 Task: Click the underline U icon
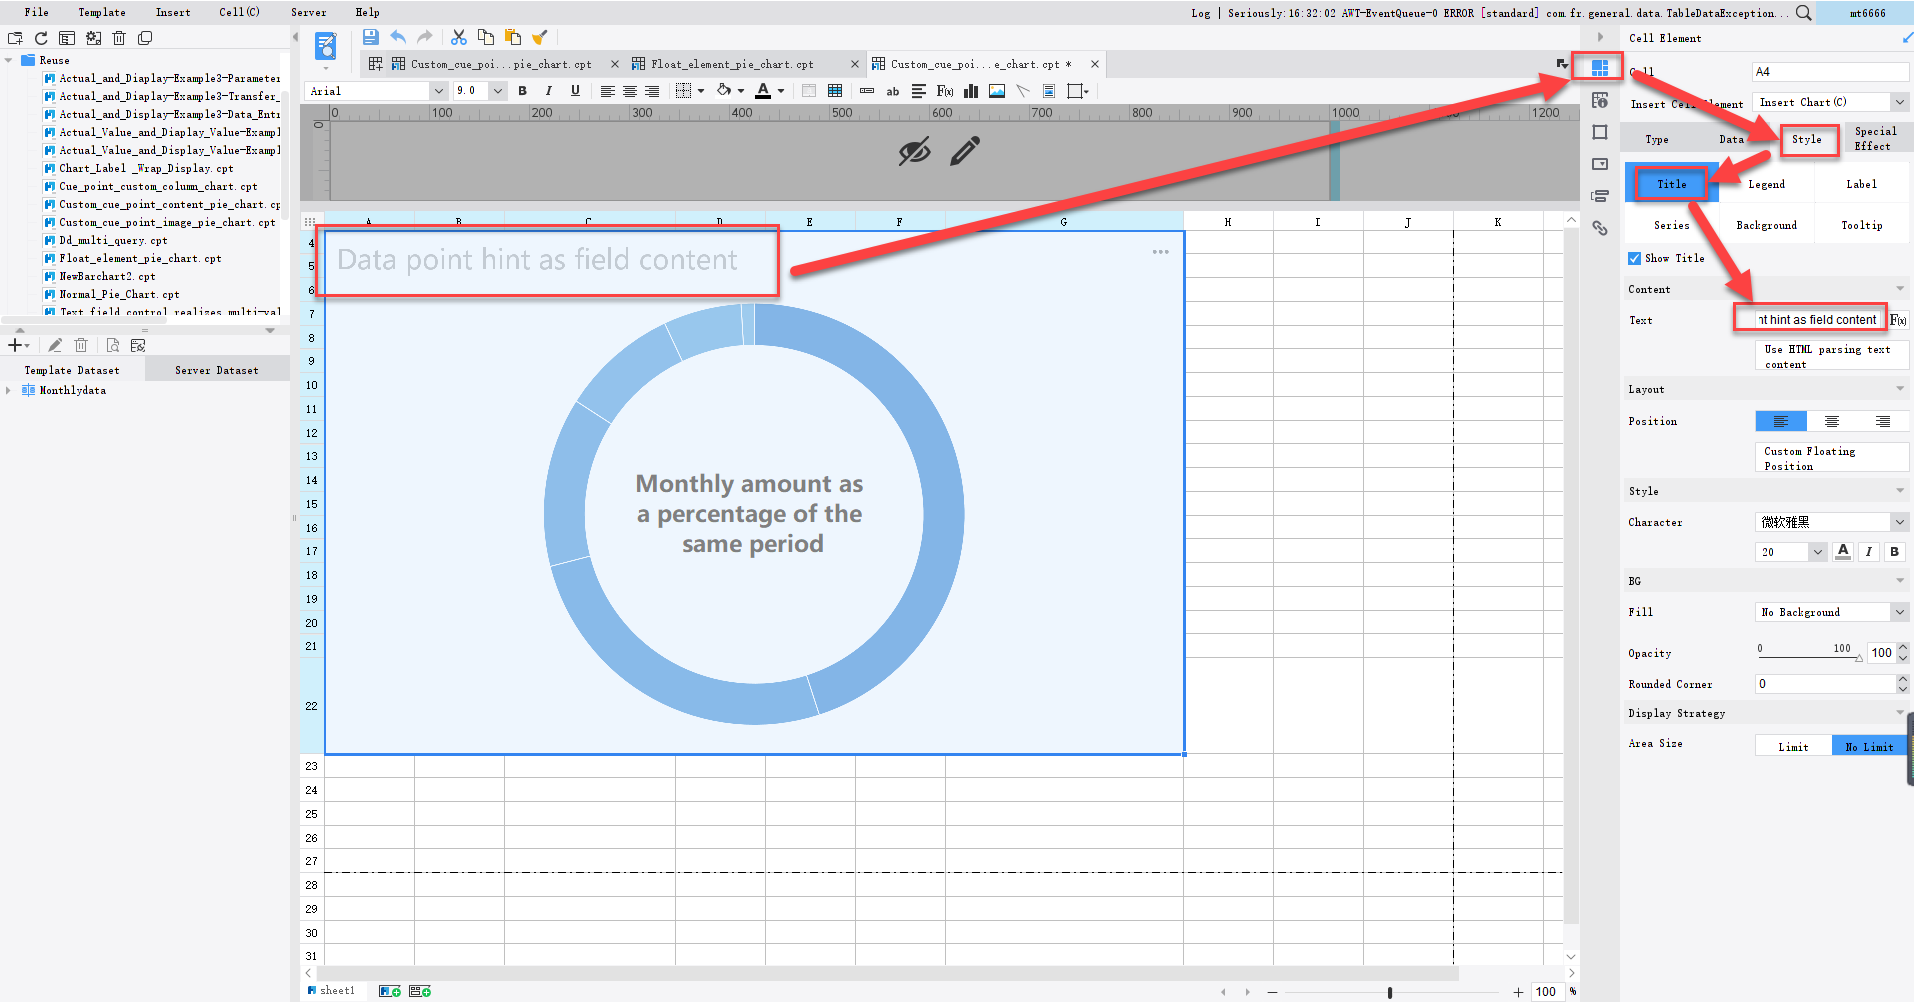coord(575,91)
